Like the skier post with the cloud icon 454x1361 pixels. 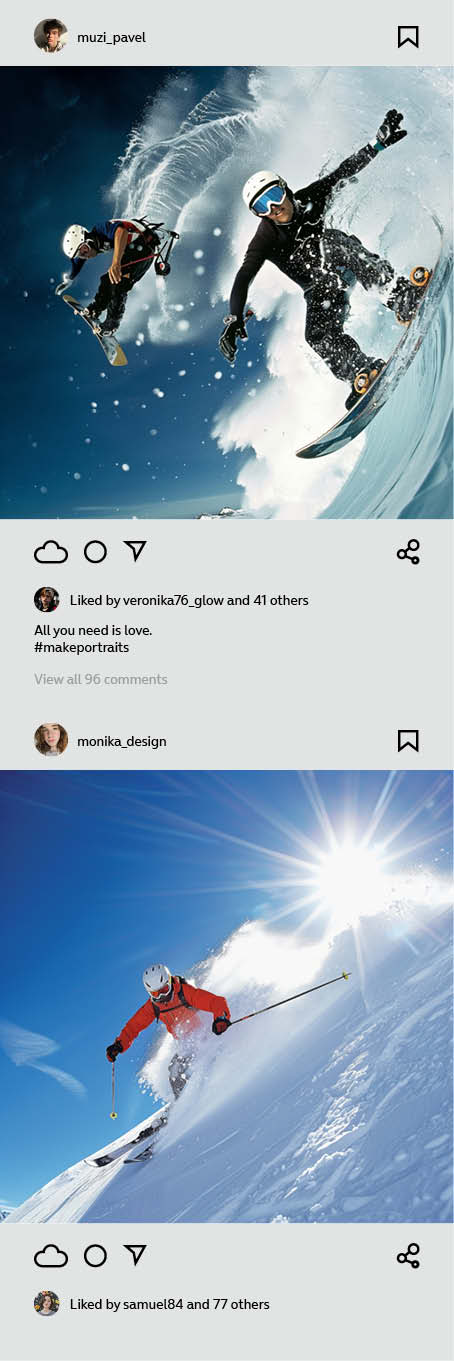(51, 1256)
